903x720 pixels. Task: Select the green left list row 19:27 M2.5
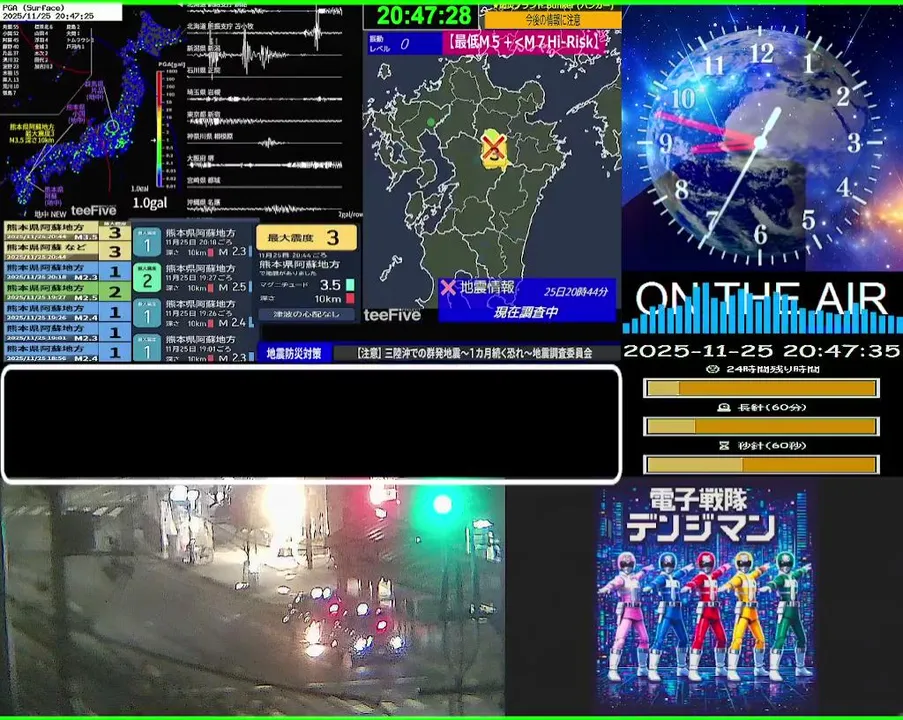(x=67, y=291)
